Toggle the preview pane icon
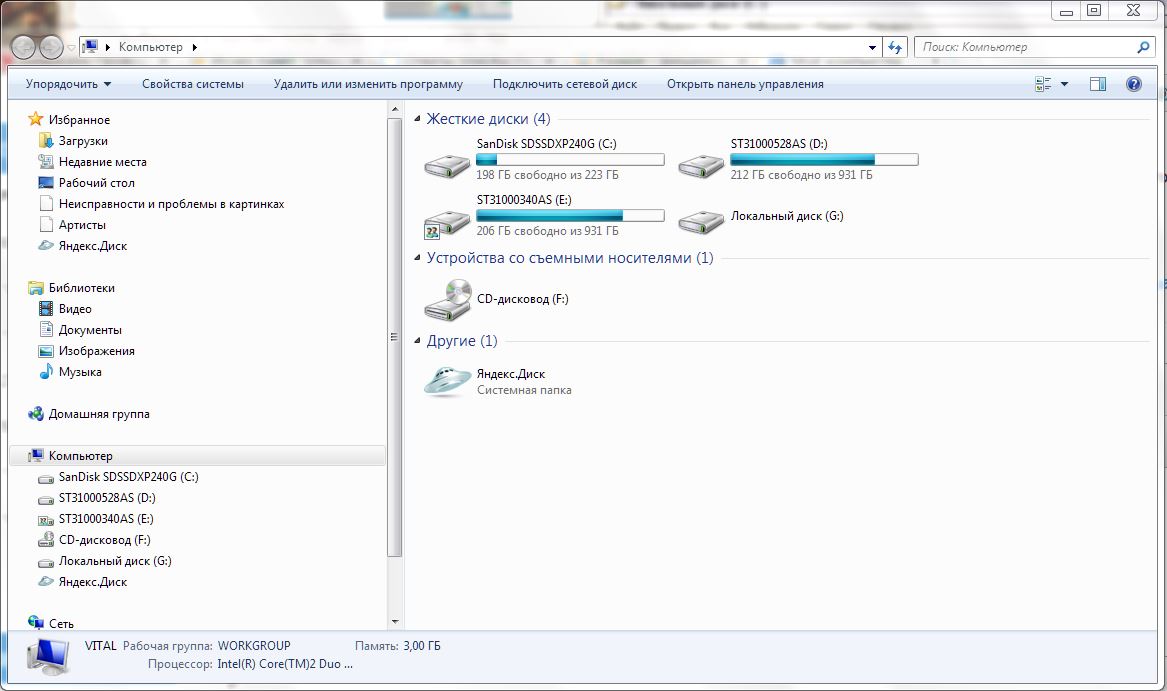Screen dimensions: 1167x691 click(x=1097, y=84)
